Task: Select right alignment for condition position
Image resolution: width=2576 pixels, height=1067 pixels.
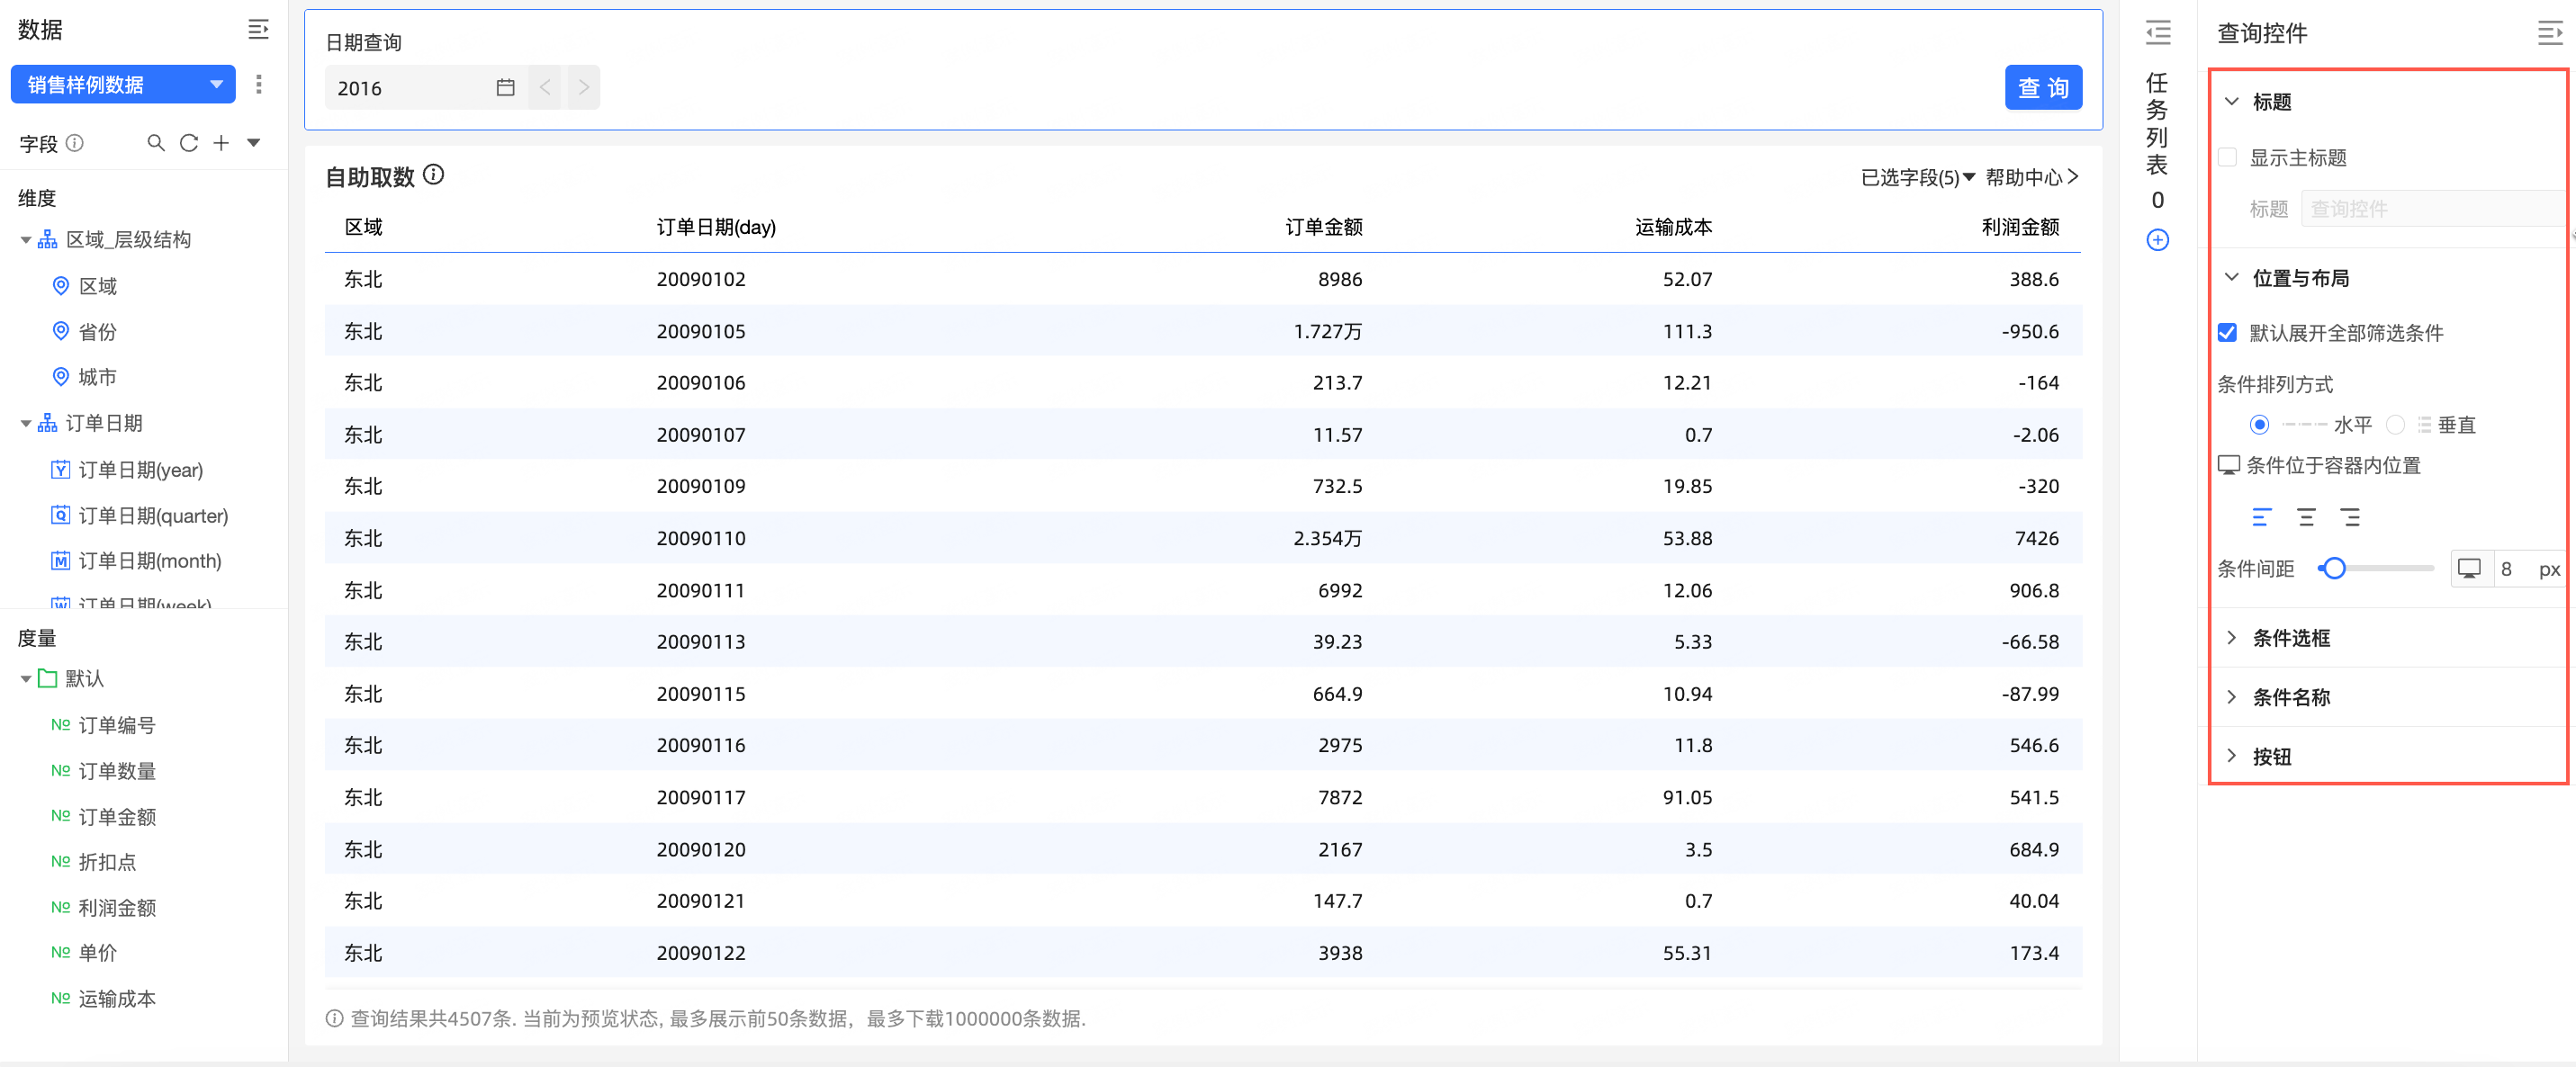Action: pos(2349,517)
